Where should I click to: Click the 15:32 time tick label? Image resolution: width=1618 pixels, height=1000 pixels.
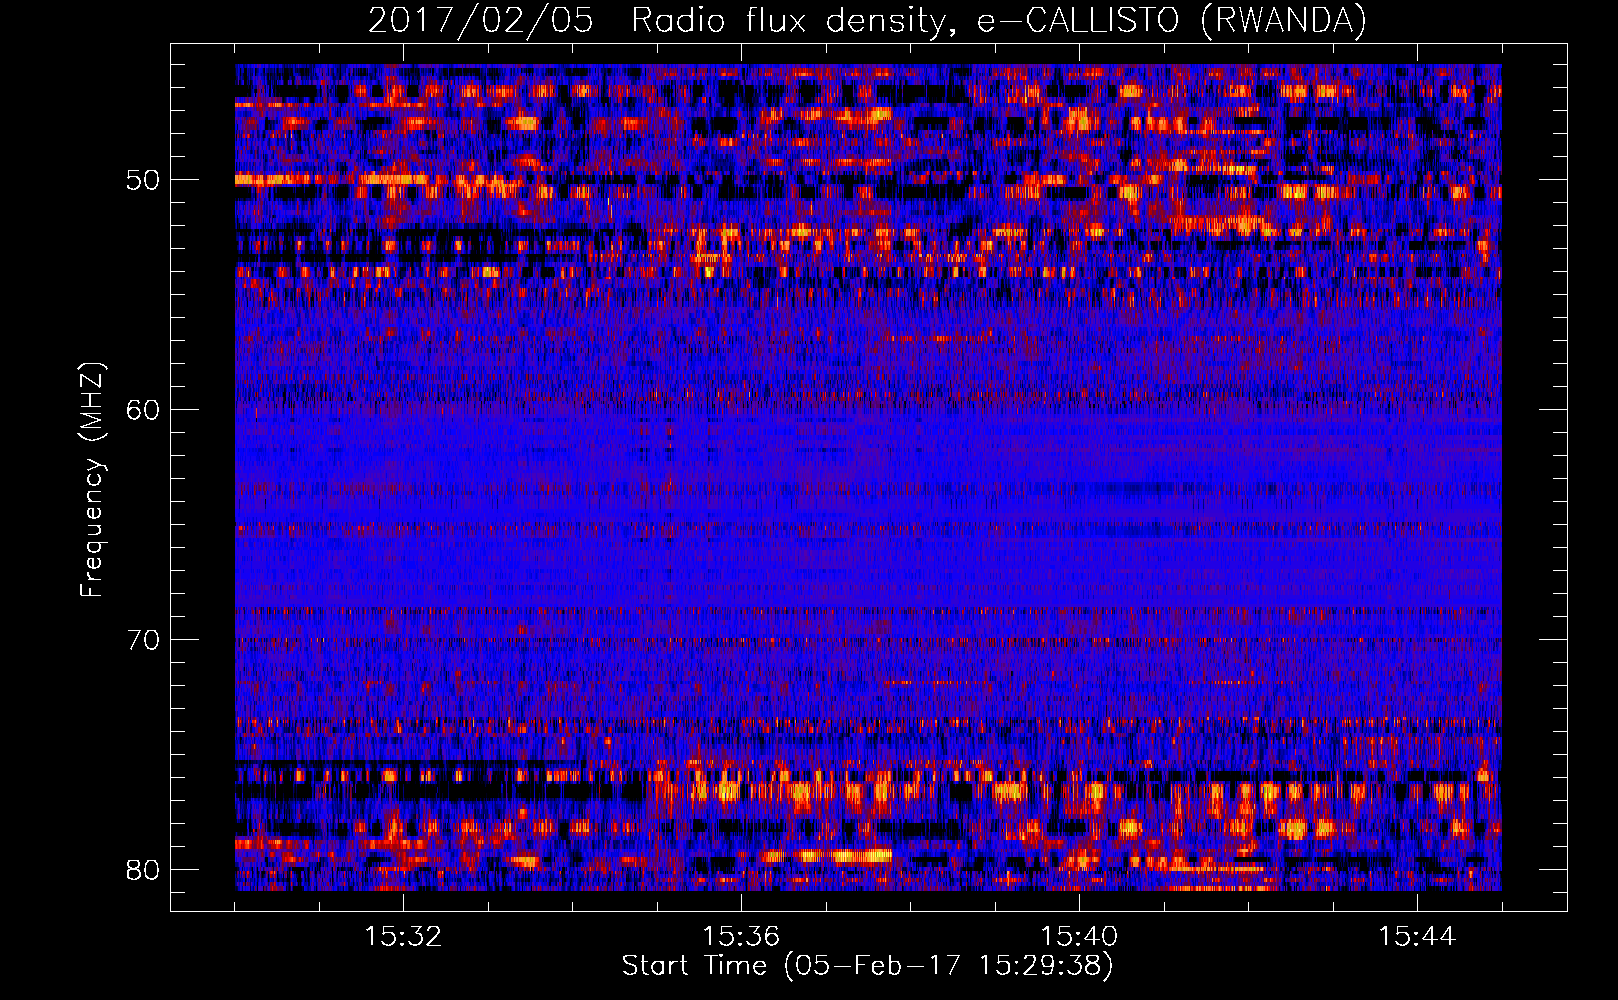coord(403,937)
